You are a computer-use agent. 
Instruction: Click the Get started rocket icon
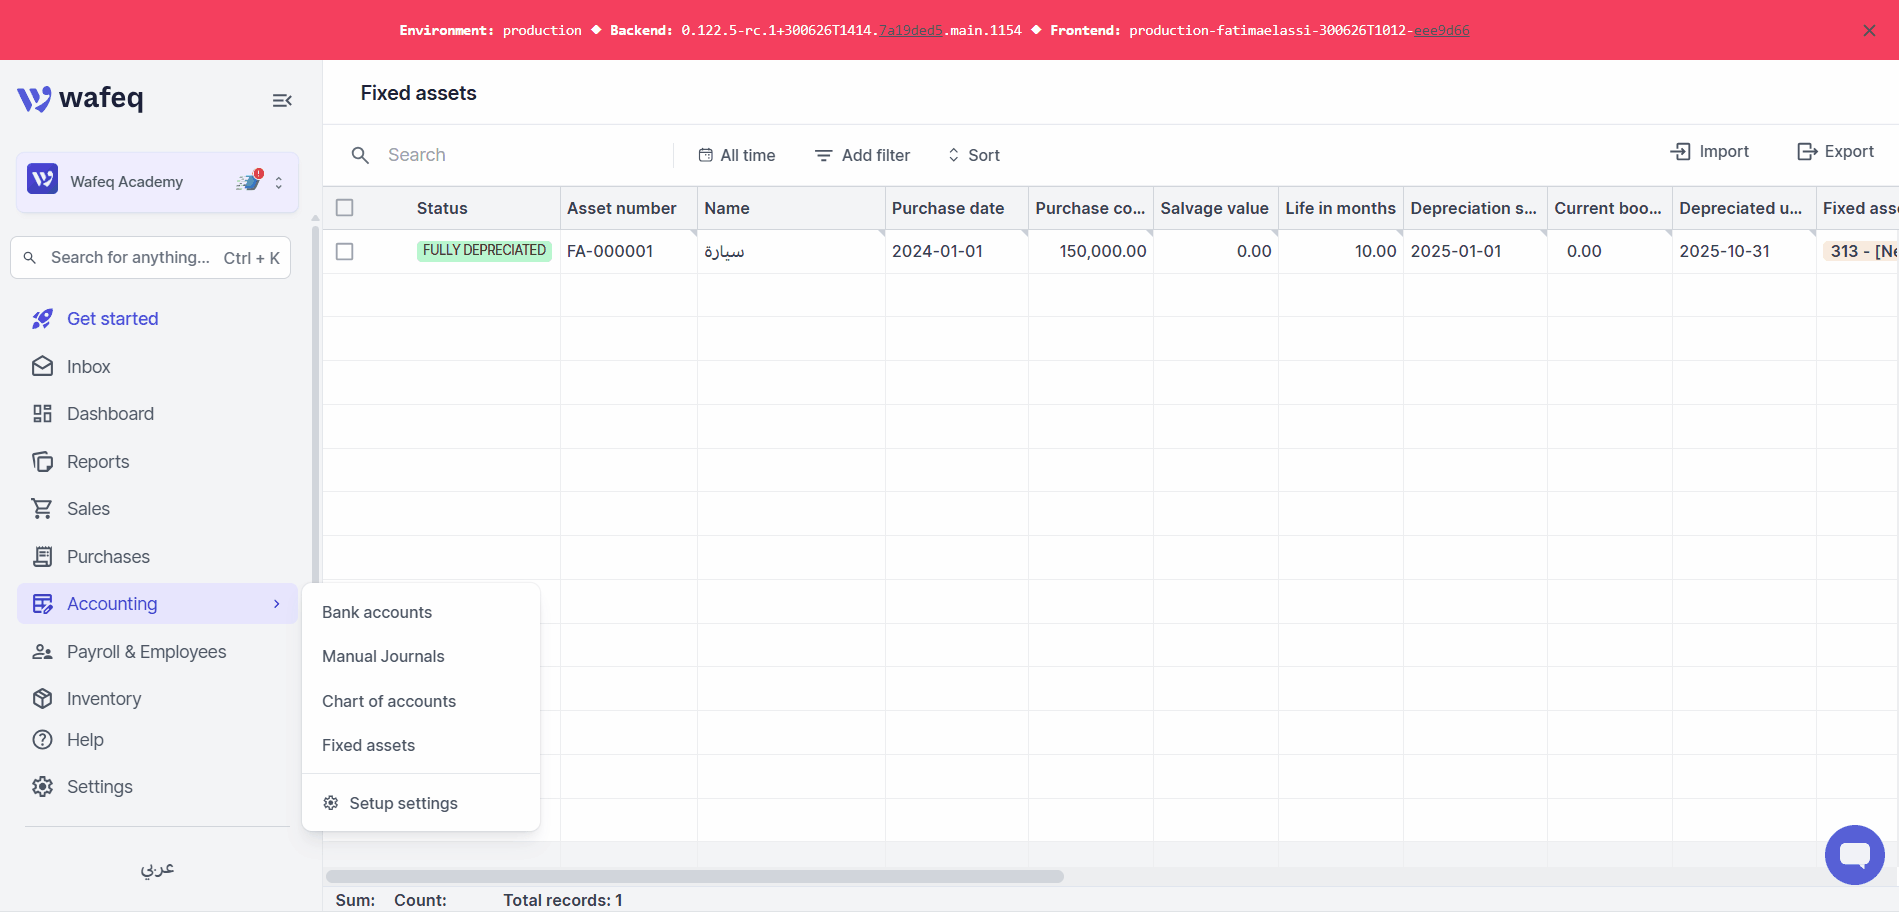pyautogui.click(x=42, y=319)
